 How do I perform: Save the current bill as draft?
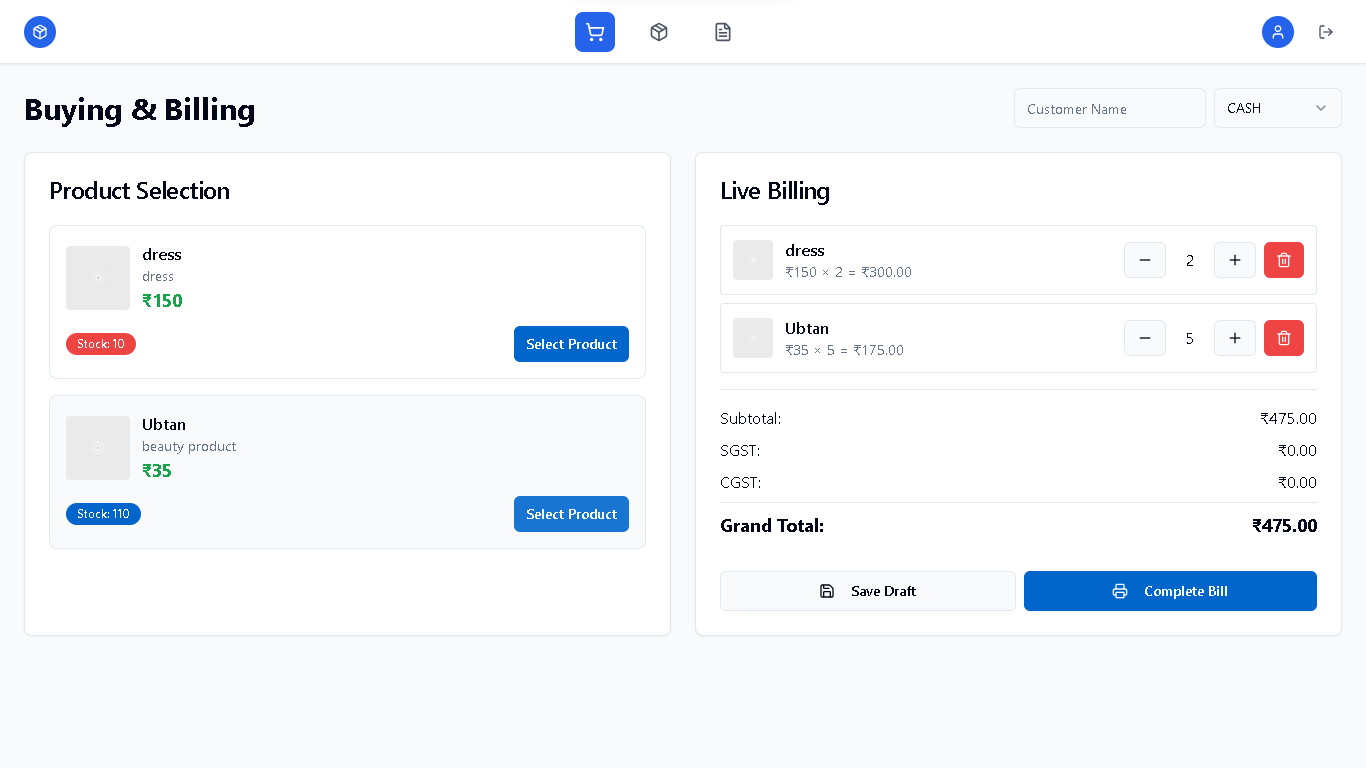click(x=867, y=591)
